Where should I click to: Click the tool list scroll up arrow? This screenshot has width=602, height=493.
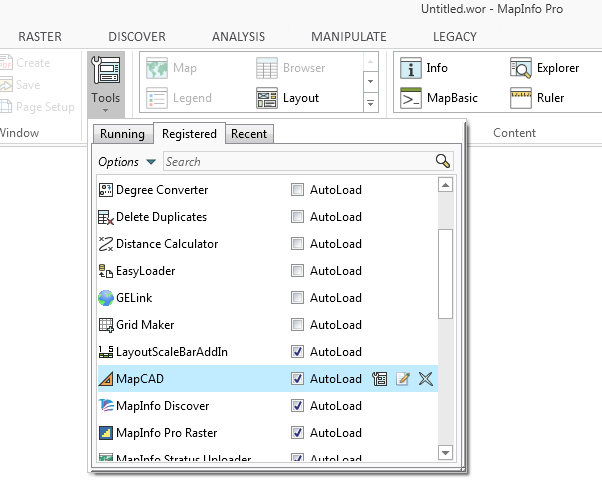pyautogui.click(x=445, y=185)
